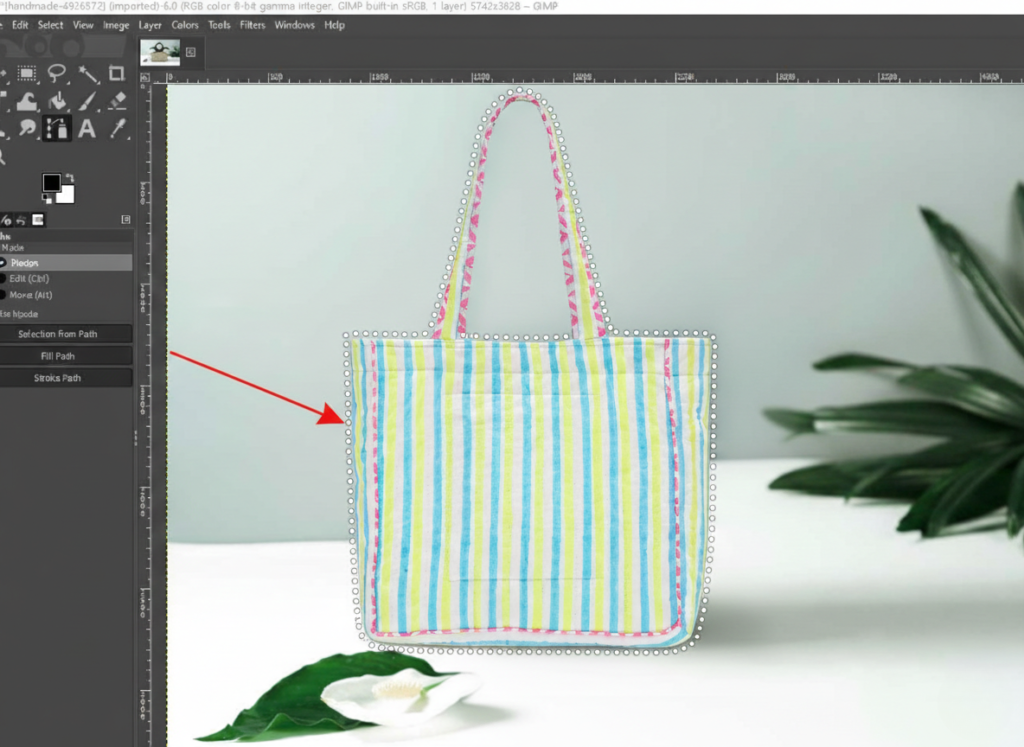Open the Colors menu
This screenshot has height=747, width=1024.
(x=184, y=25)
